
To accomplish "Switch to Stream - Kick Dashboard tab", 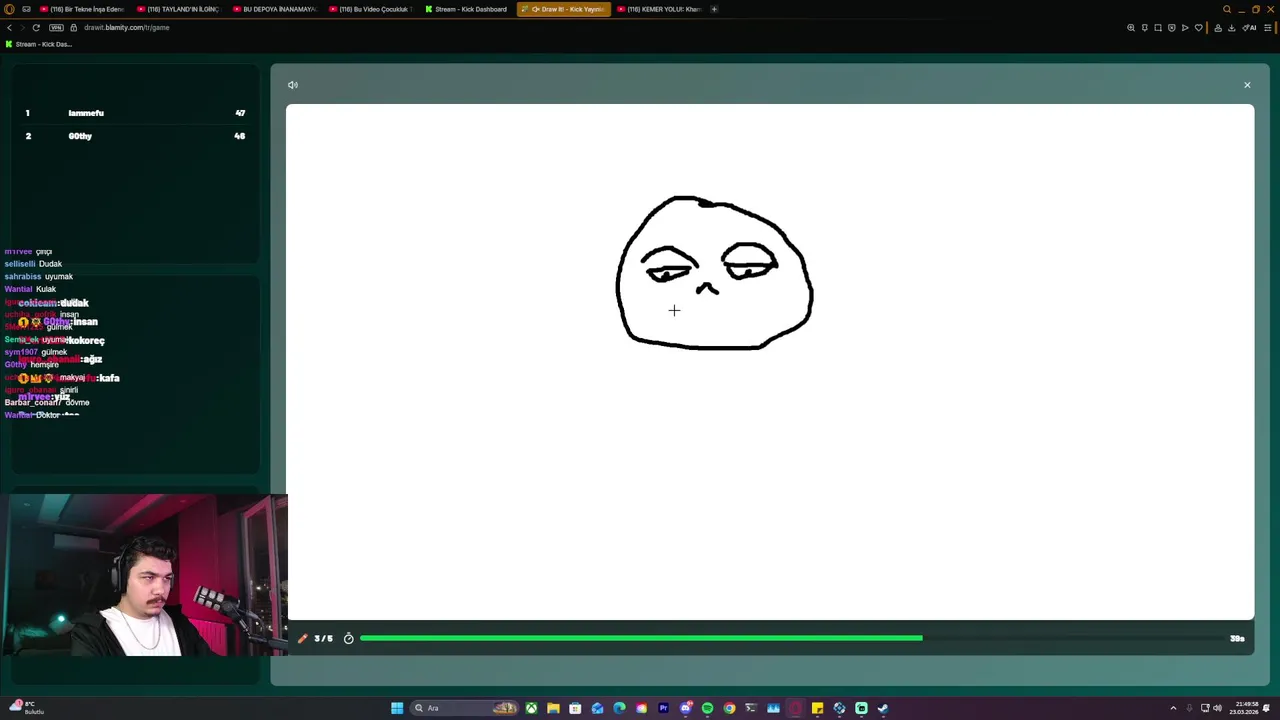I will [x=465, y=9].
